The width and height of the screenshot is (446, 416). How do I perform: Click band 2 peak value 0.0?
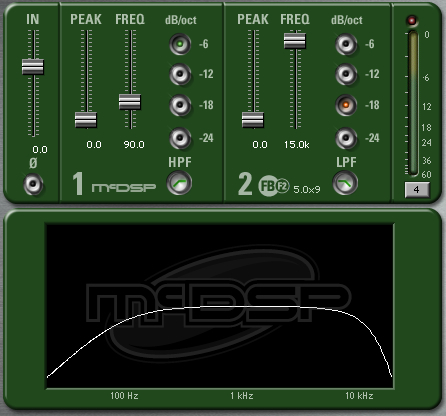pyautogui.click(x=260, y=145)
